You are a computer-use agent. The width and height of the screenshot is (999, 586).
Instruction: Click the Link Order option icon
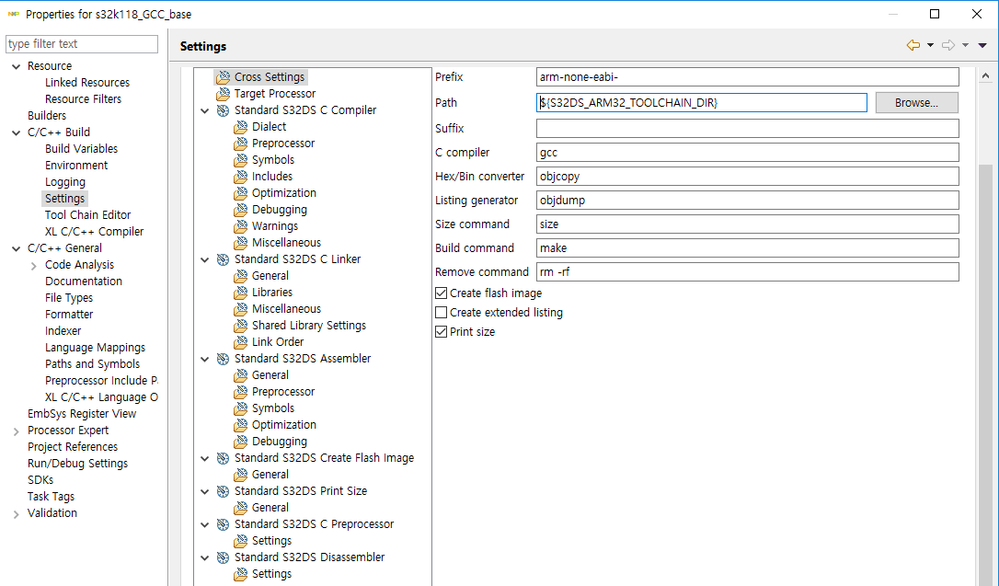tap(241, 342)
